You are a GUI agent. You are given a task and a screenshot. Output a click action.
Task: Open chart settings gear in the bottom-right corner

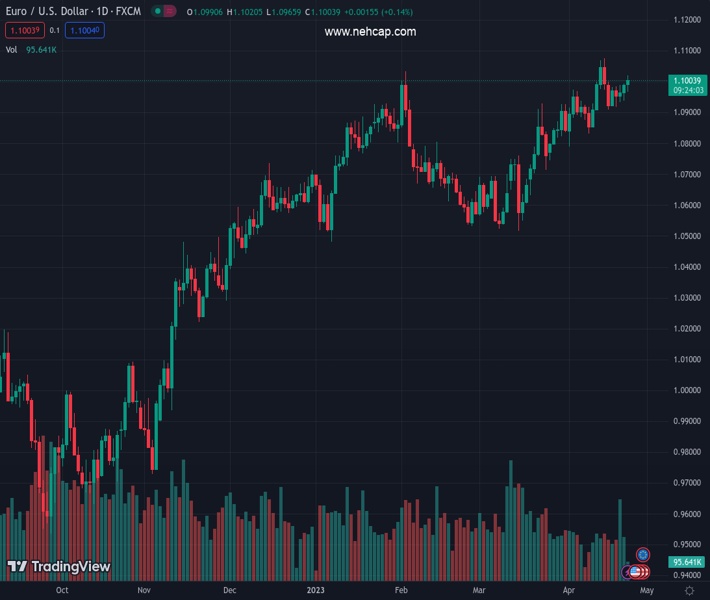click(x=689, y=591)
